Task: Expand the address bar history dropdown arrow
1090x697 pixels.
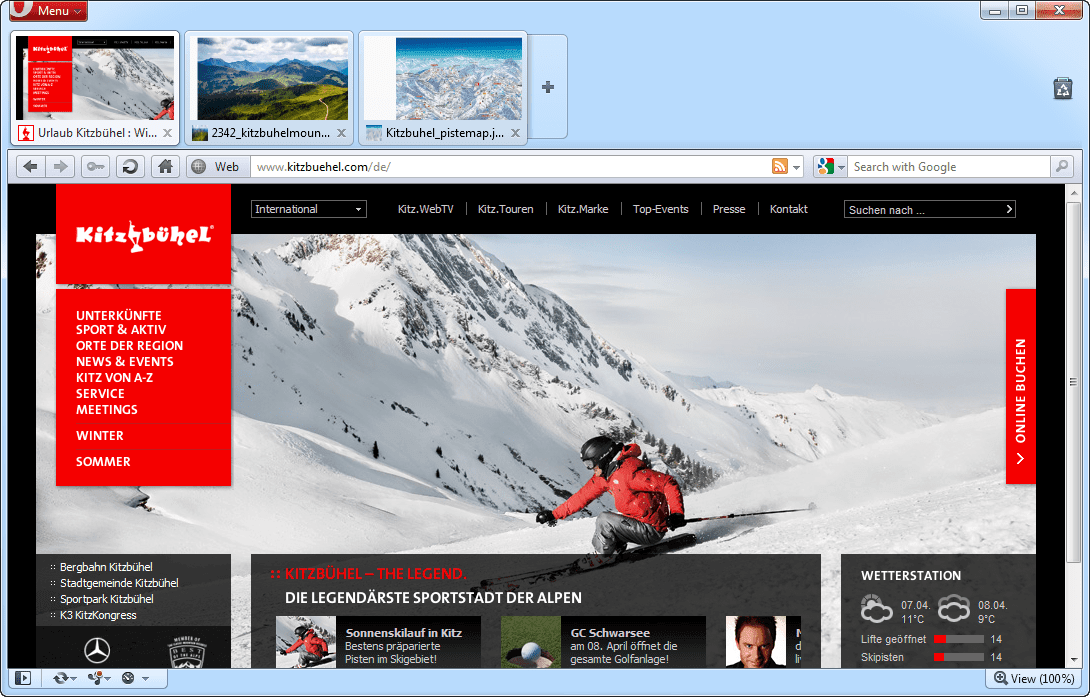Action: (x=797, y=167)
